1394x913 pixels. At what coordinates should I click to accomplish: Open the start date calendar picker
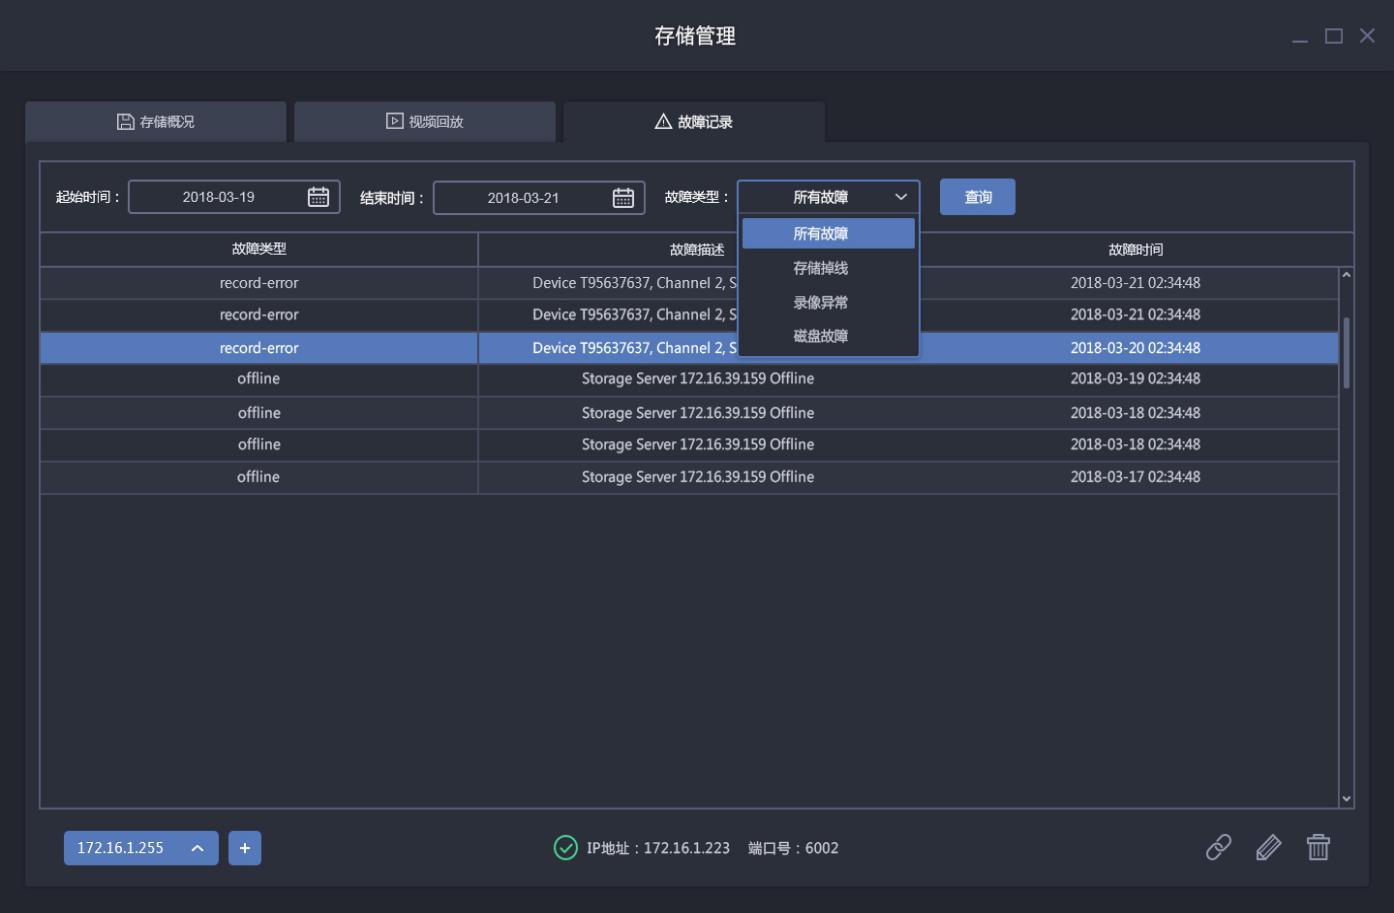tap(318, 197)
